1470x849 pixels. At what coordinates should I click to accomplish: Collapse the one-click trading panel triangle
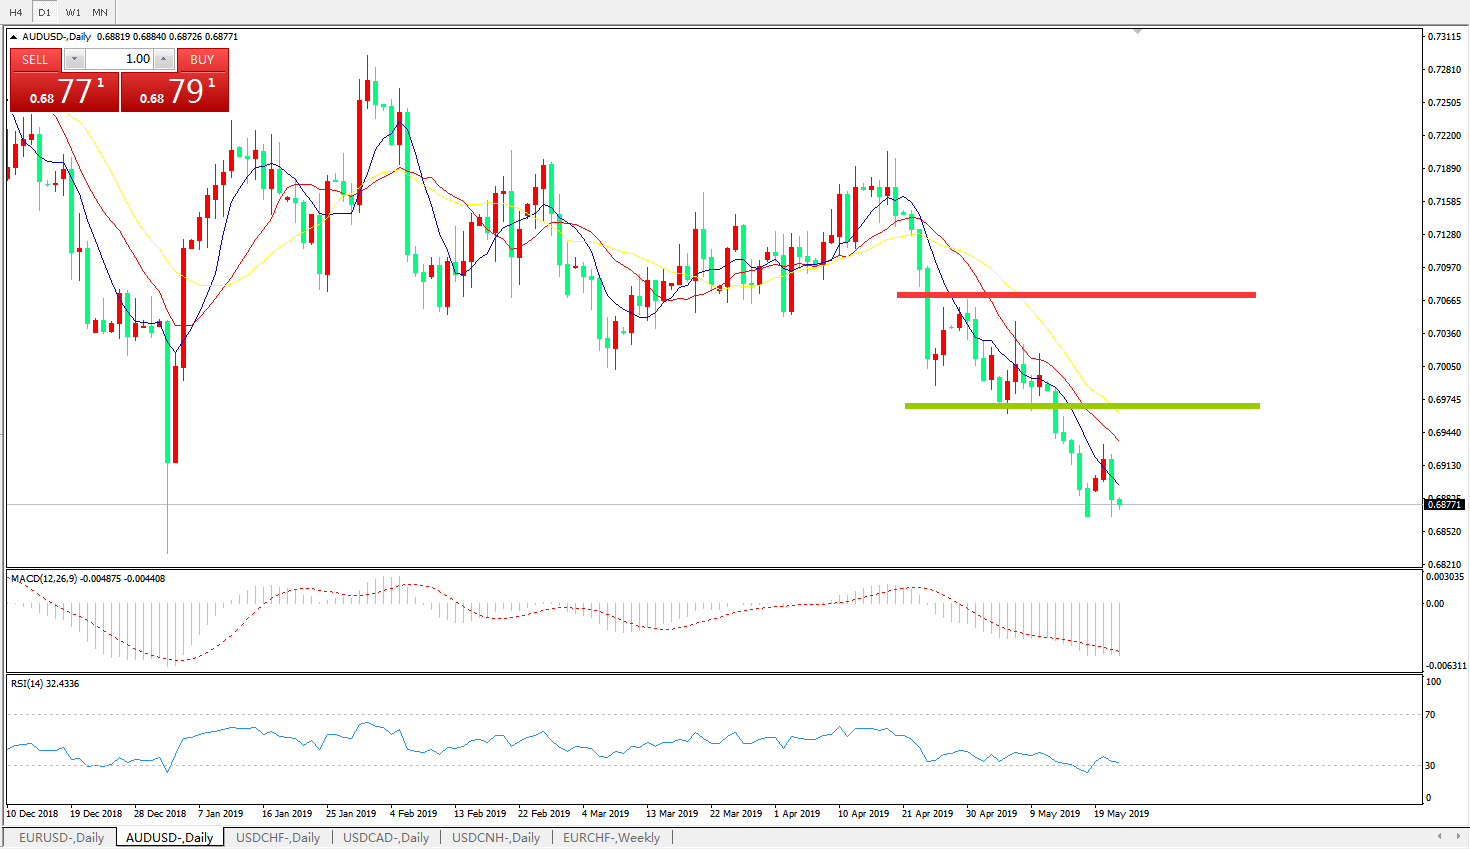coord(14,37)
